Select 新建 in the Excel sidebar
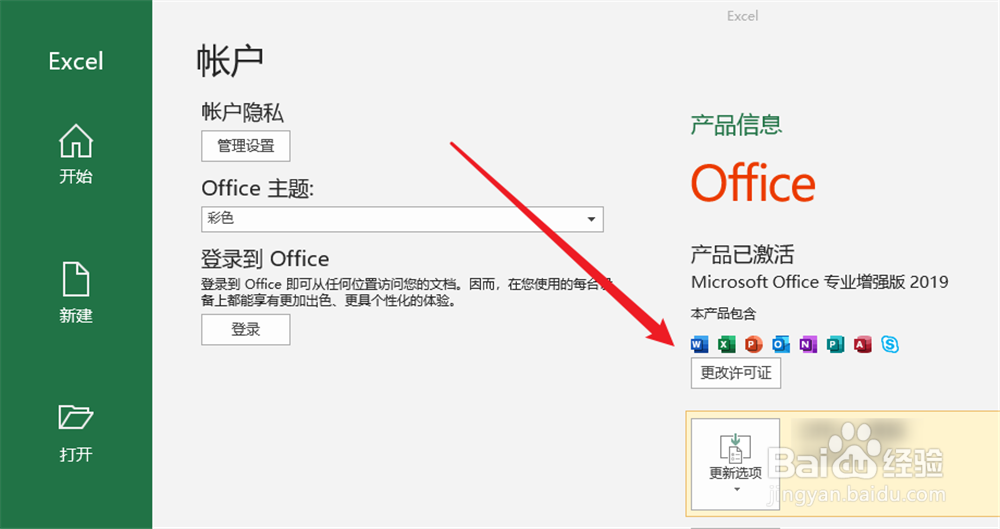This screenshot has width=1000, height=529. tap(76, 294)
